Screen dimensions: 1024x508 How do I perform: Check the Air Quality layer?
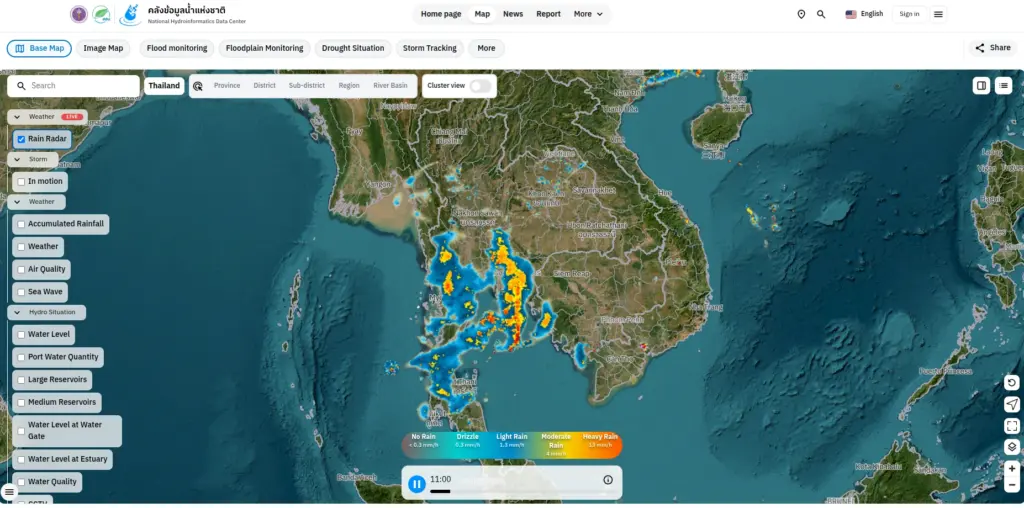[x=22, y=270]
